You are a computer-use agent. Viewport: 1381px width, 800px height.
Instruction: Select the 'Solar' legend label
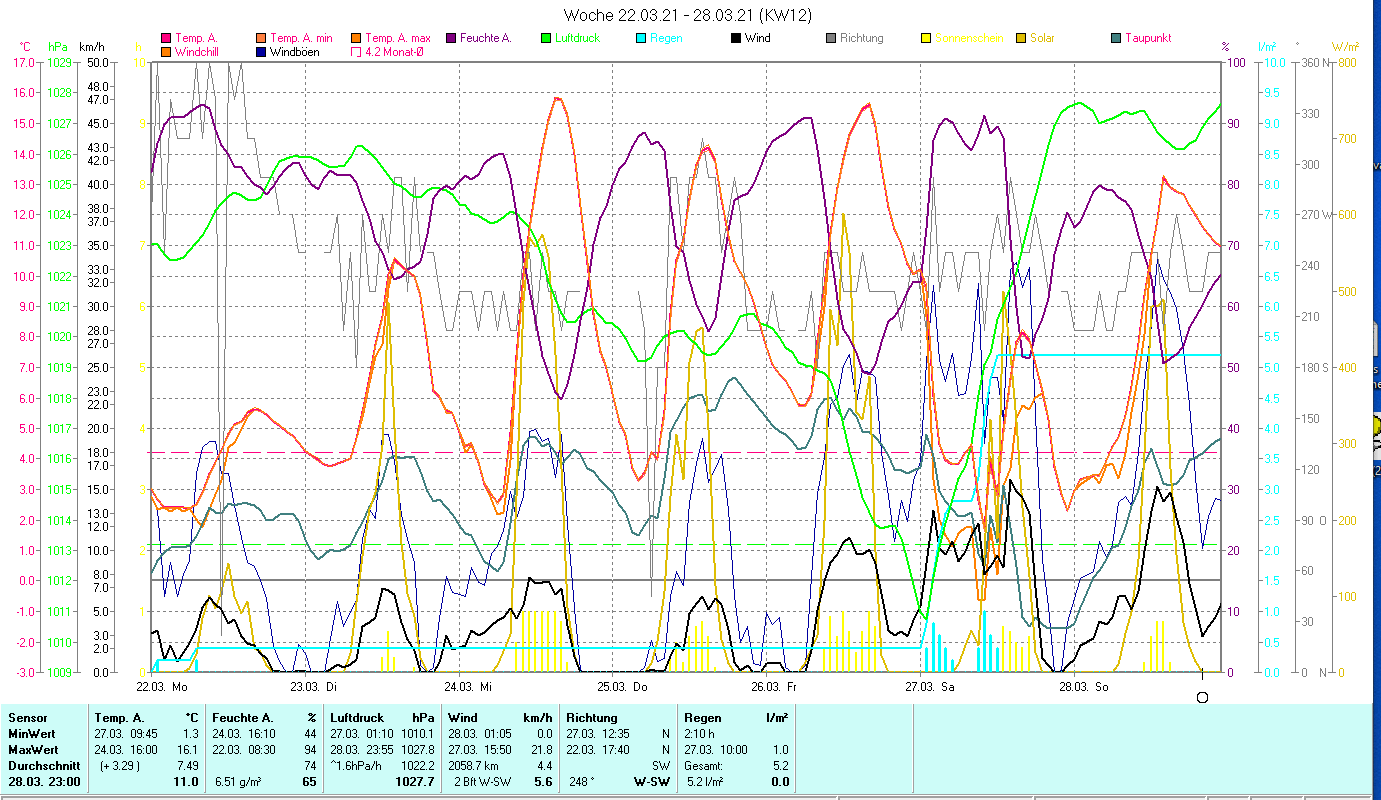(x=1042, y=38)
